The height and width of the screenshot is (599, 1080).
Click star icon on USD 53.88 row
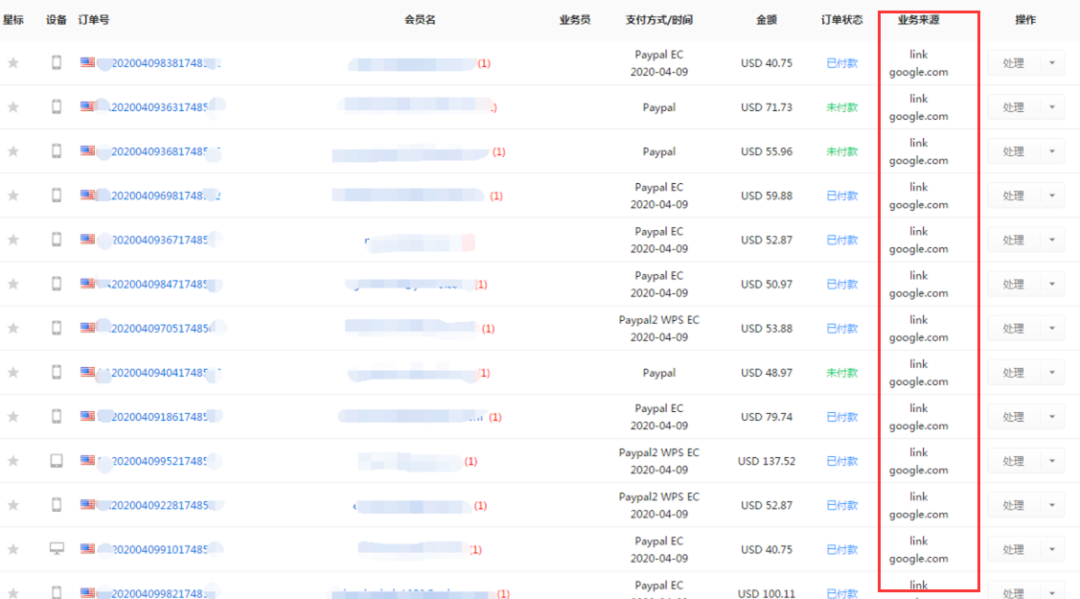click(x=13, y=328)
